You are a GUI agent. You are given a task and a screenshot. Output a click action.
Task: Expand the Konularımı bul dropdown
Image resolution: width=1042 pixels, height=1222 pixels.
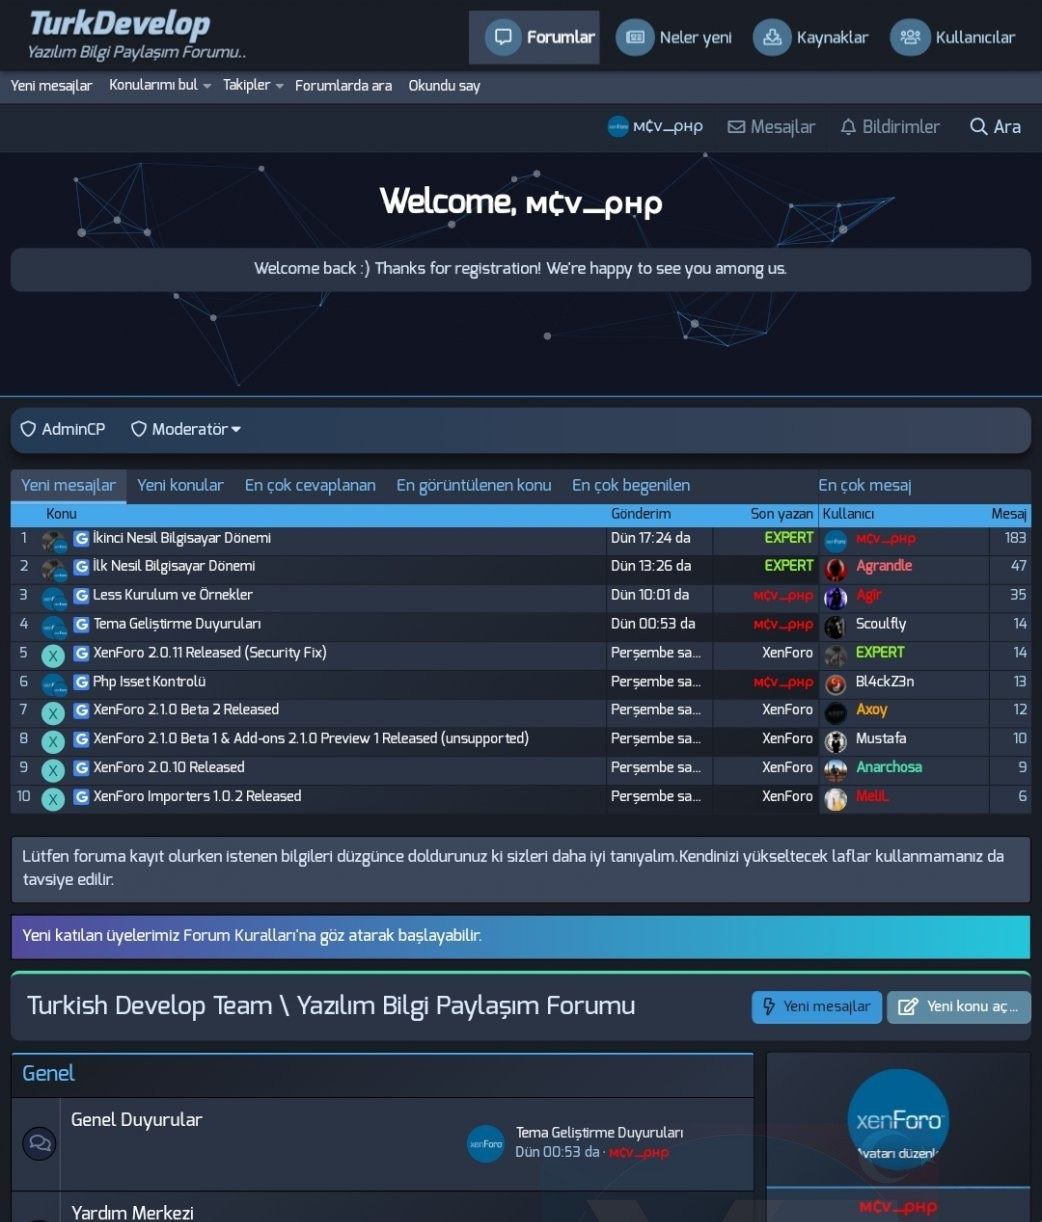pos(206,86)
